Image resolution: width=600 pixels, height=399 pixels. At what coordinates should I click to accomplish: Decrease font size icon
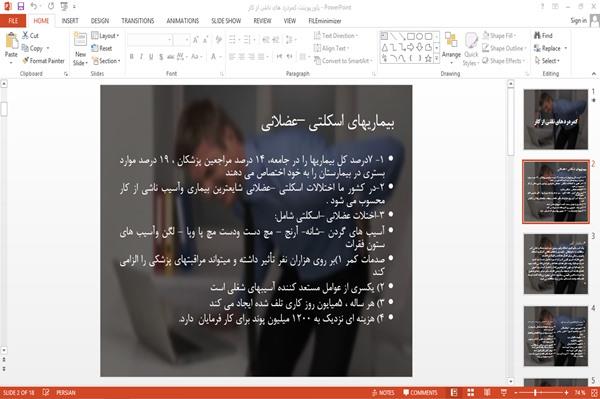(205, 40)
